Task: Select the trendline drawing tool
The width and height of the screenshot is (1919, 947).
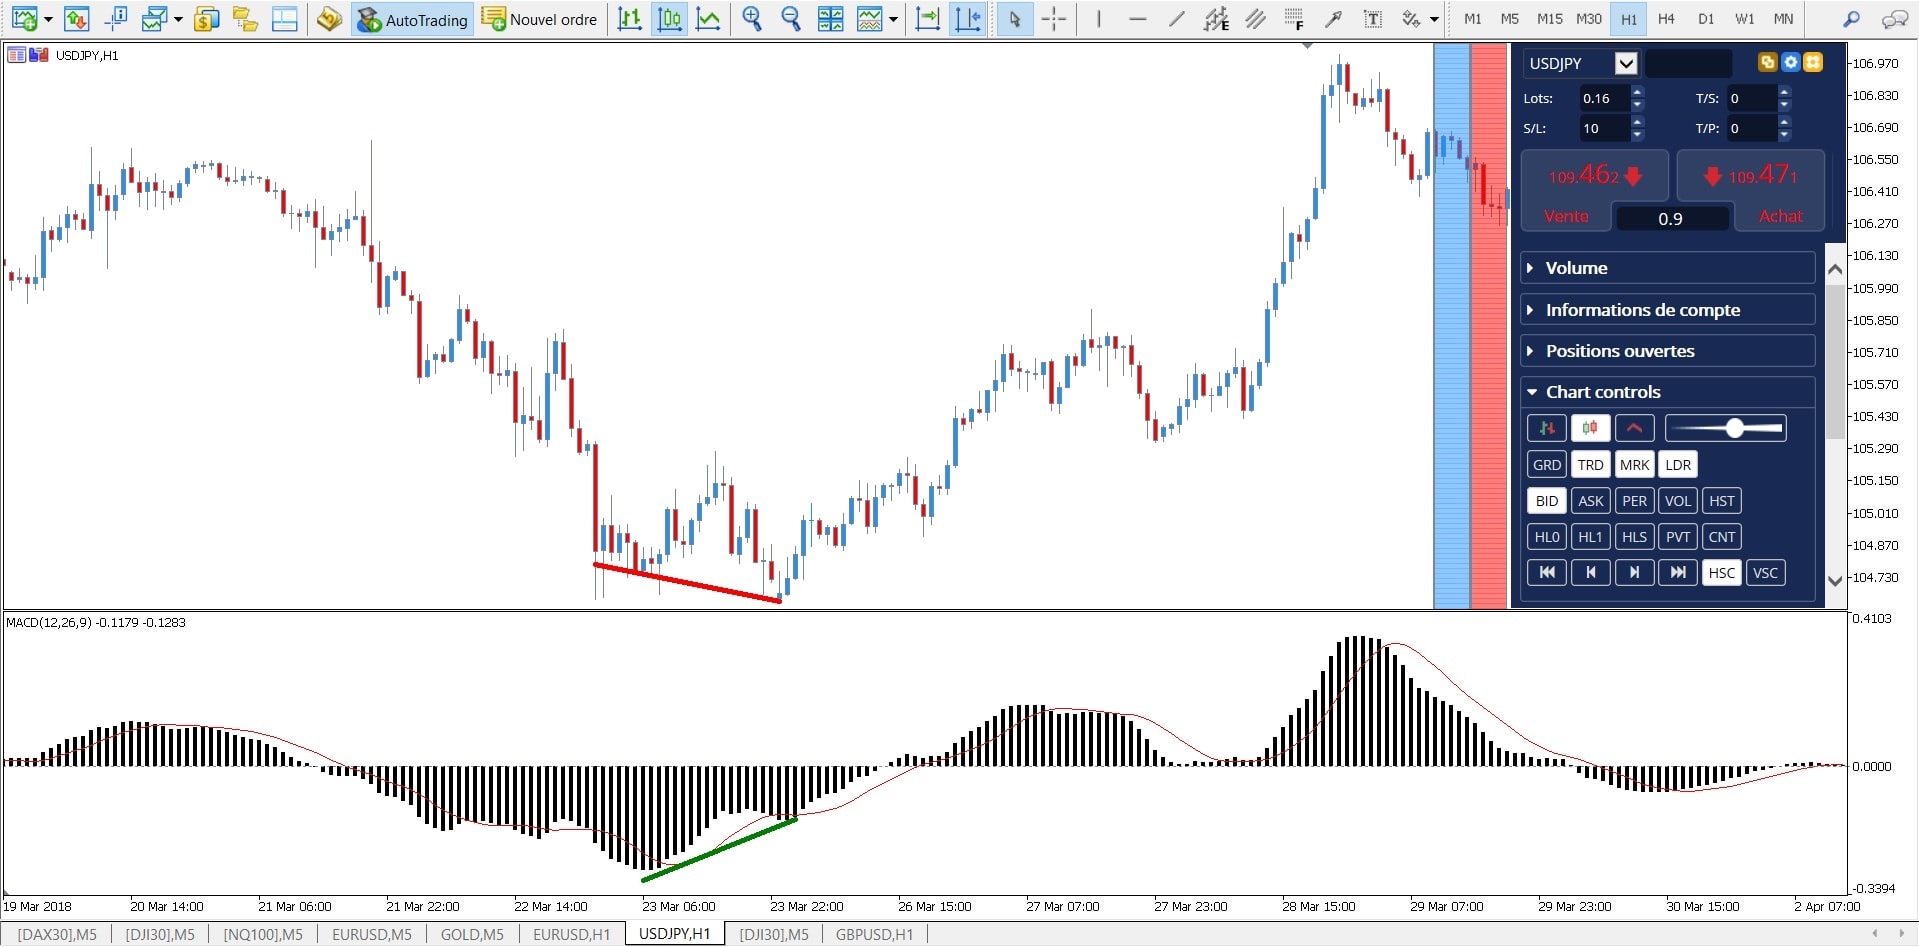Action: 1177,18
